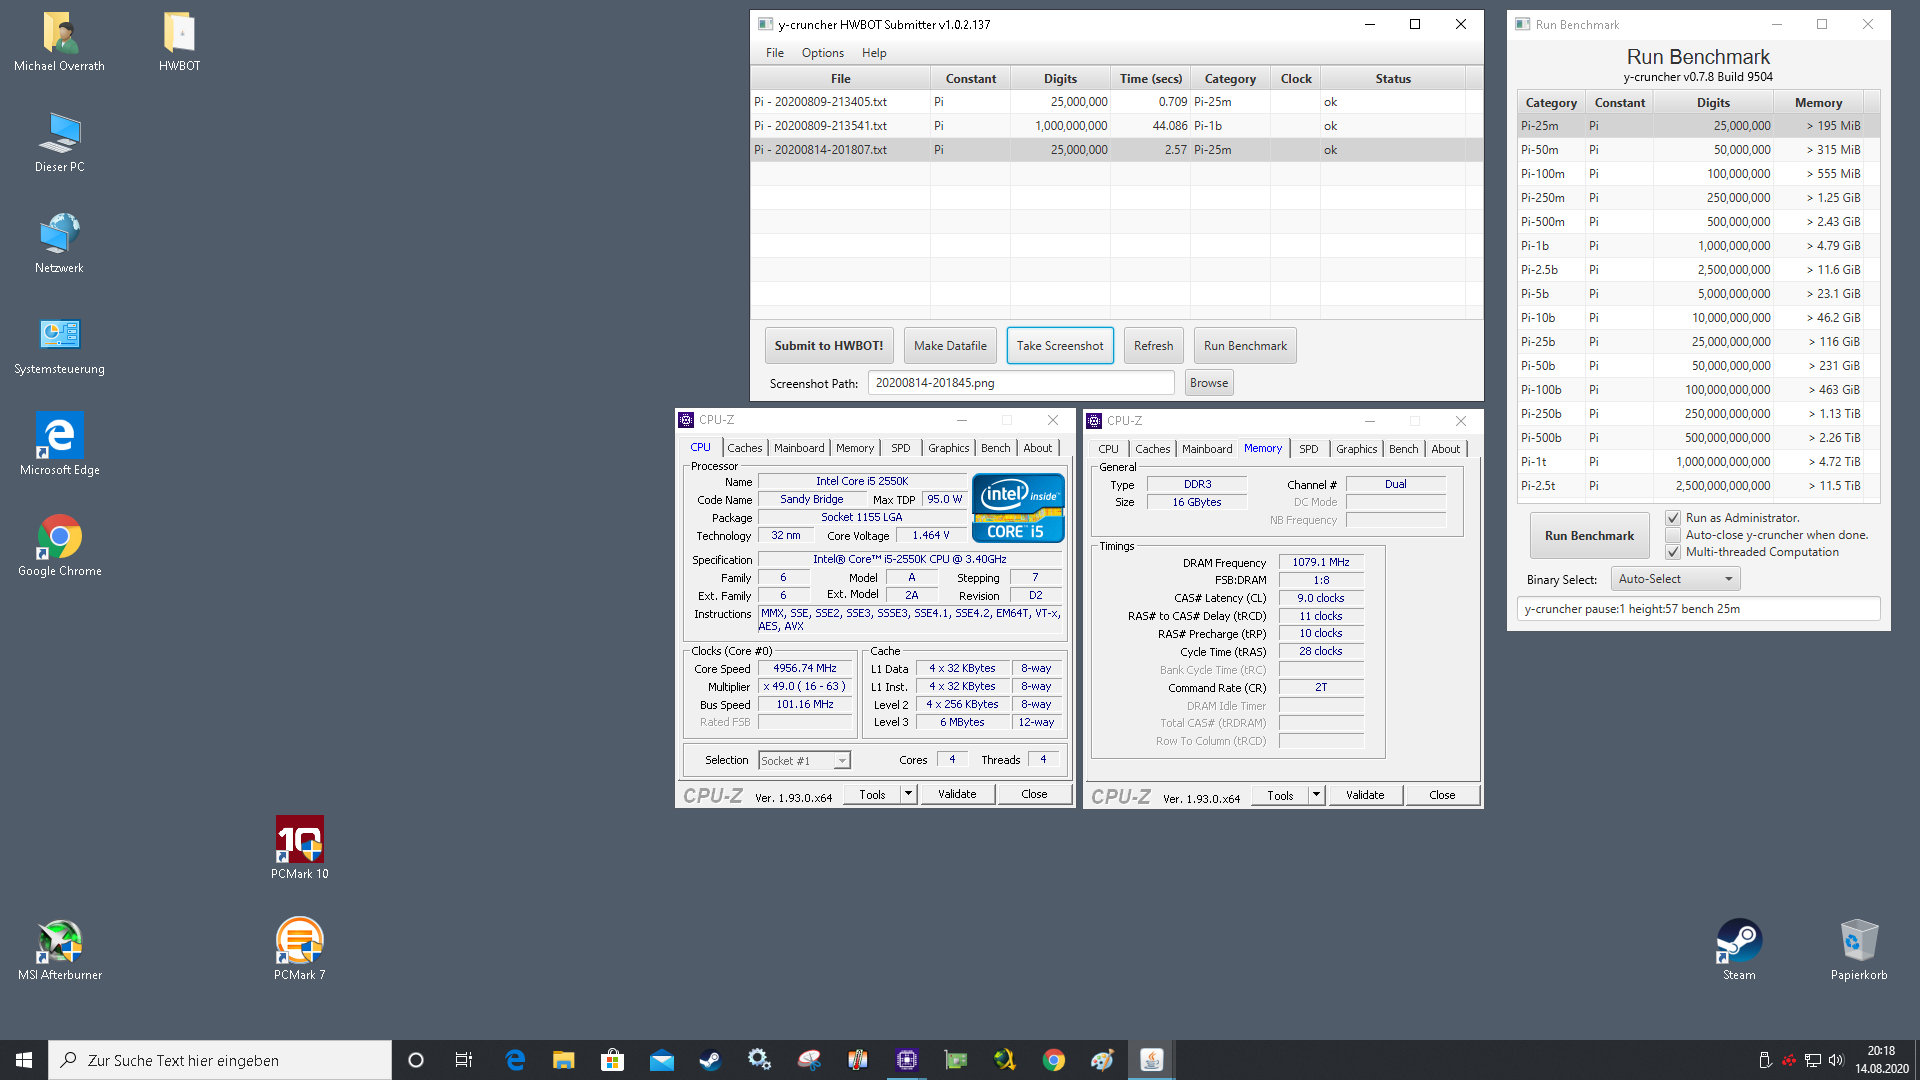Select the Netzwerk desktop icon
This screenshot has height=1080, width=1920.
pos(59,243)
